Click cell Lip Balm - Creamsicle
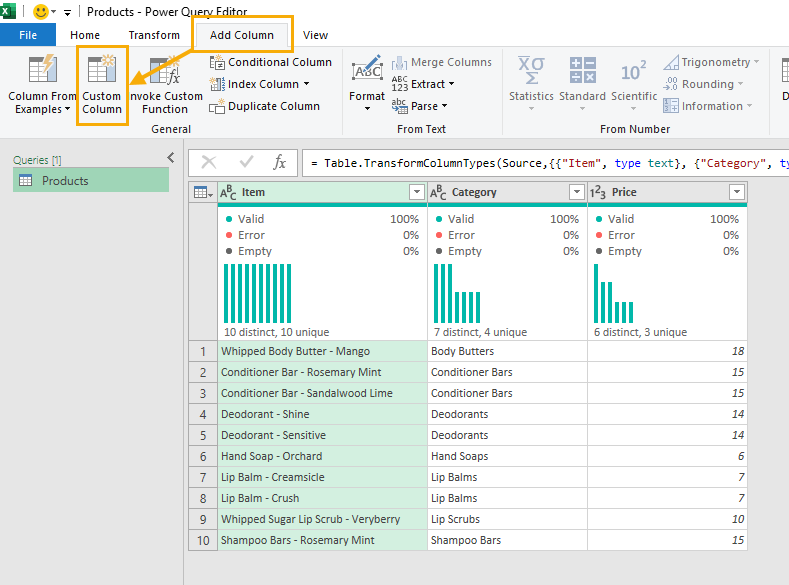Image resolution: width=789 pixels, height=585 pixels. pyautogui.click(x=322, y=477)
